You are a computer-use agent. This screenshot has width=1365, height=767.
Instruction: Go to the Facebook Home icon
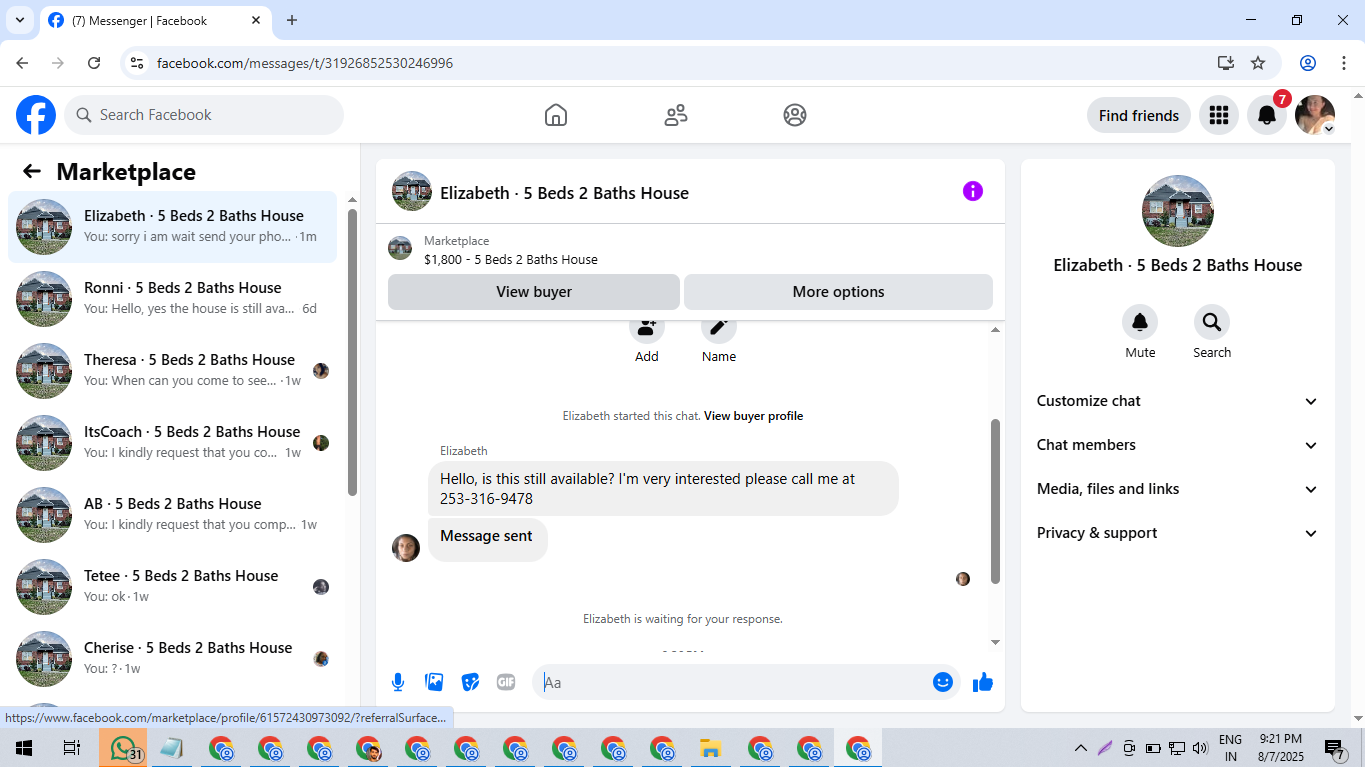556,115
